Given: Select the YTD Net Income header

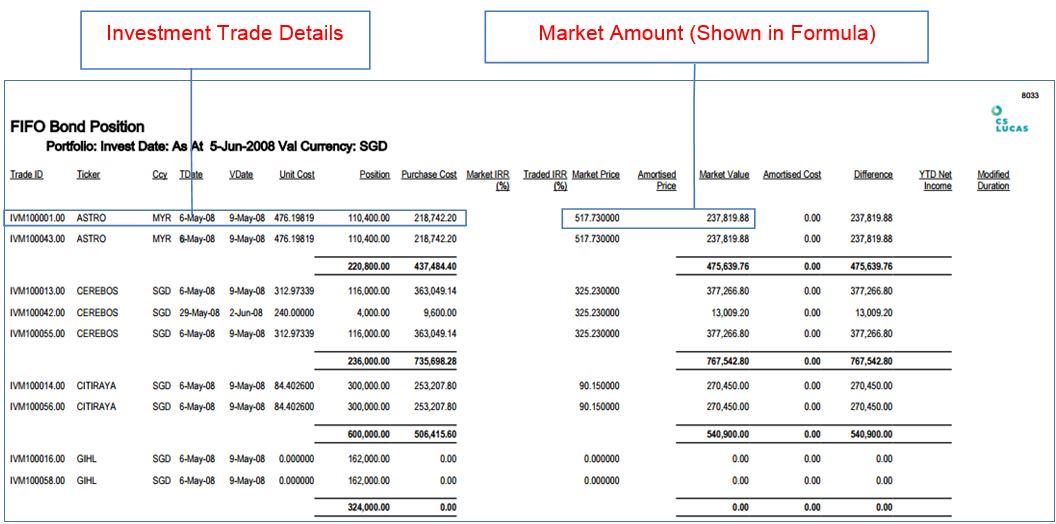Looking at the screenshot, I should click(x=936, y=180).
